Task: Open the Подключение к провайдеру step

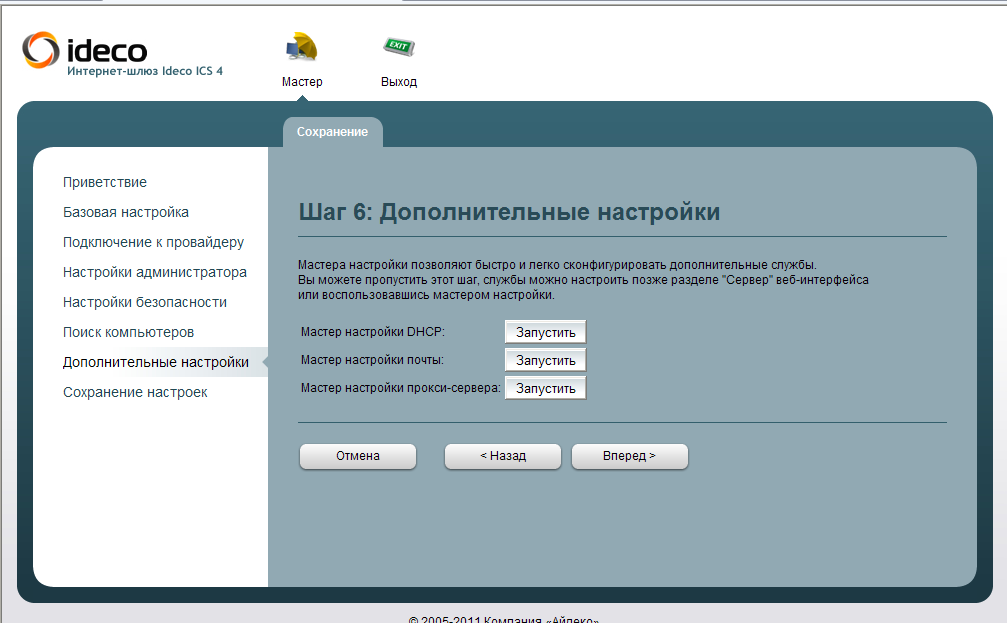Action: pos(153,242)
